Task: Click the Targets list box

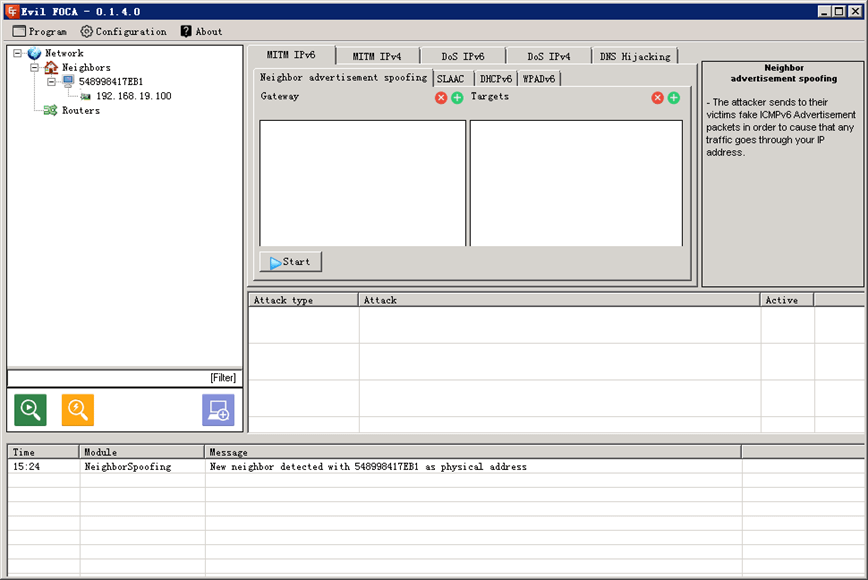Action: tap(576, 183)
